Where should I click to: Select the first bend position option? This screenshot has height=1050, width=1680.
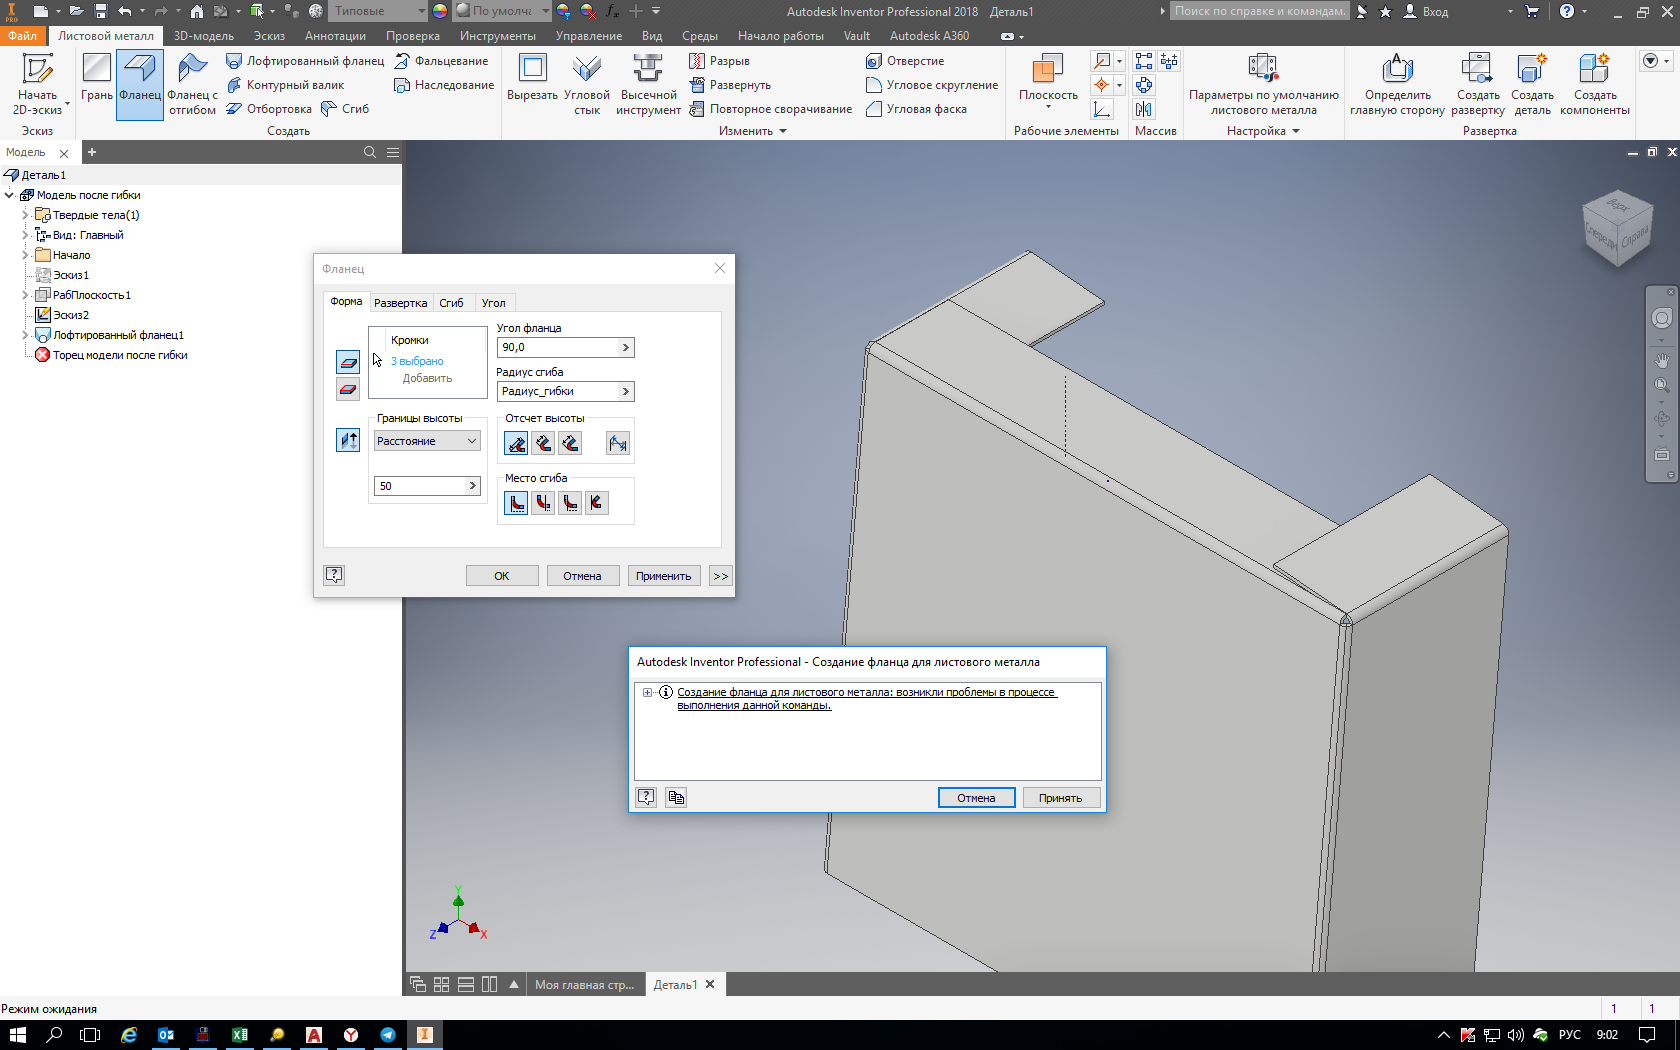tap(516, 503)
